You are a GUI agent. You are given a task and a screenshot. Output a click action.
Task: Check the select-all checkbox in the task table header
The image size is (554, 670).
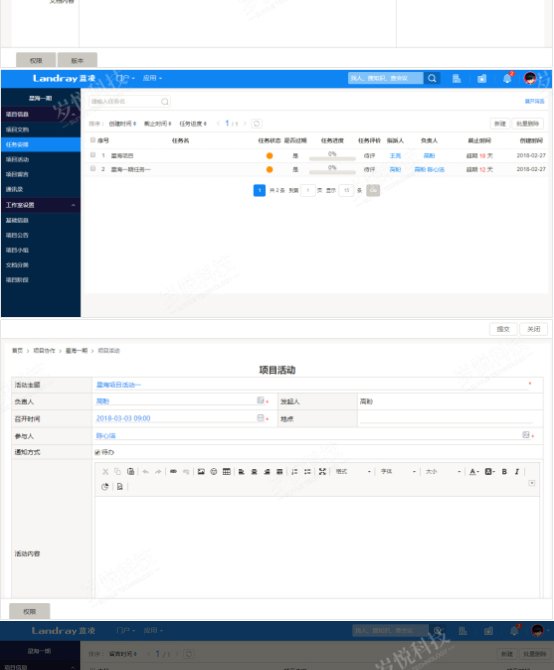pos(93,140)
